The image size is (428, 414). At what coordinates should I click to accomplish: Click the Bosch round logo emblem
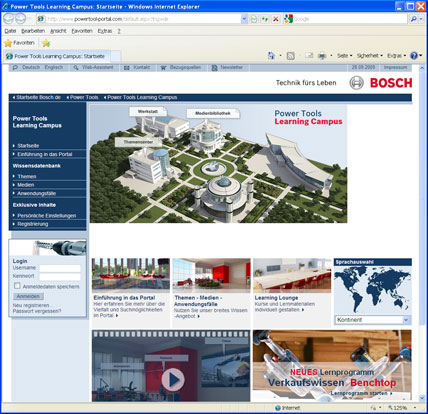356,83
